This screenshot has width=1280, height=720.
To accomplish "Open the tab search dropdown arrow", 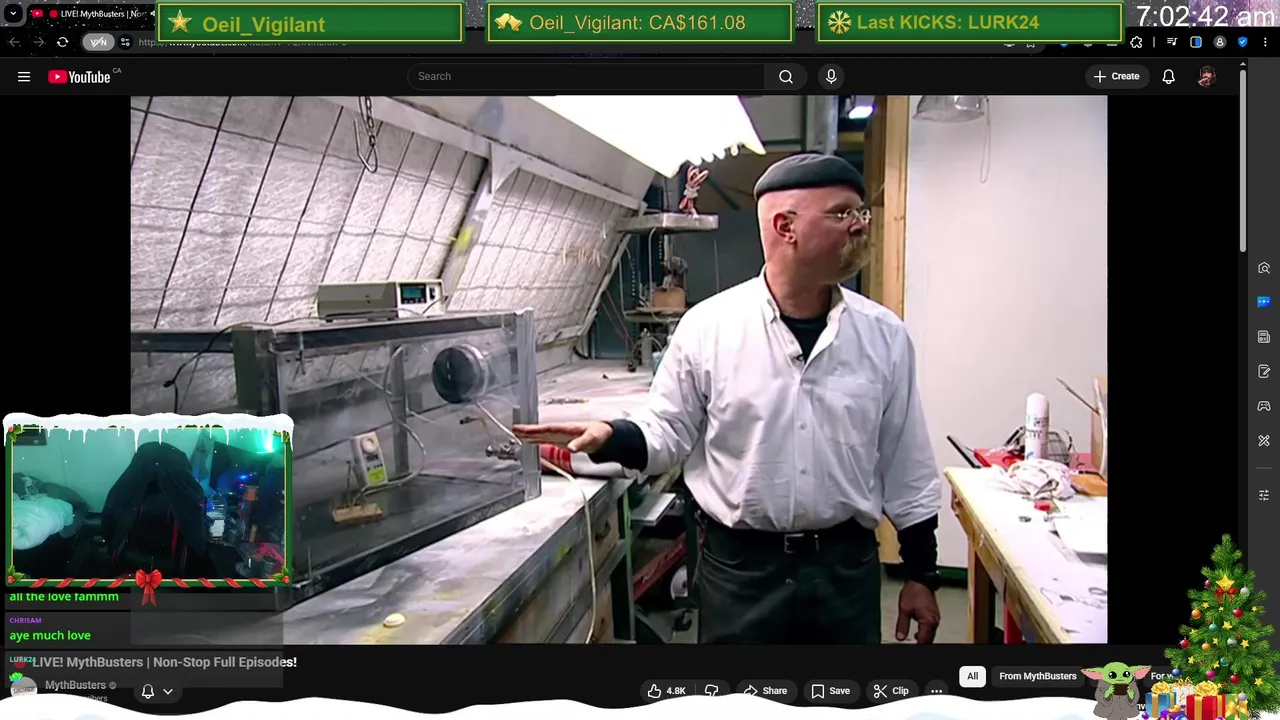I will (x=13, y=14).
